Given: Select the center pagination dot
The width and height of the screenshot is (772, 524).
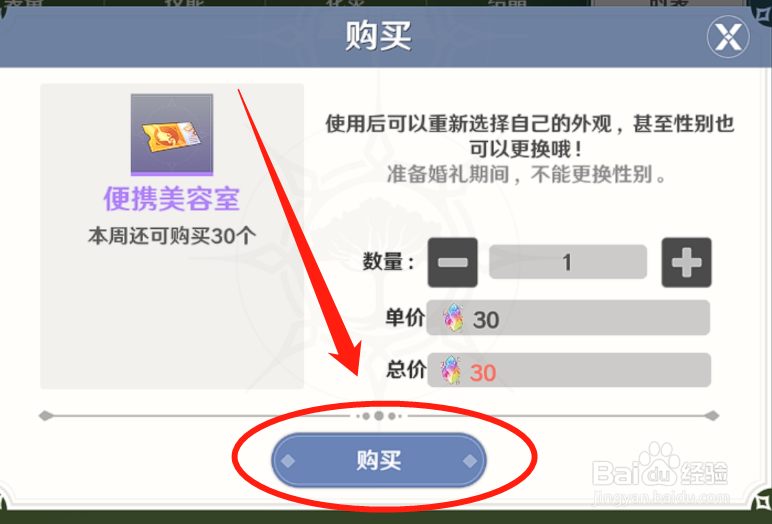Looking at the screenshot, I should click(379, 416).
